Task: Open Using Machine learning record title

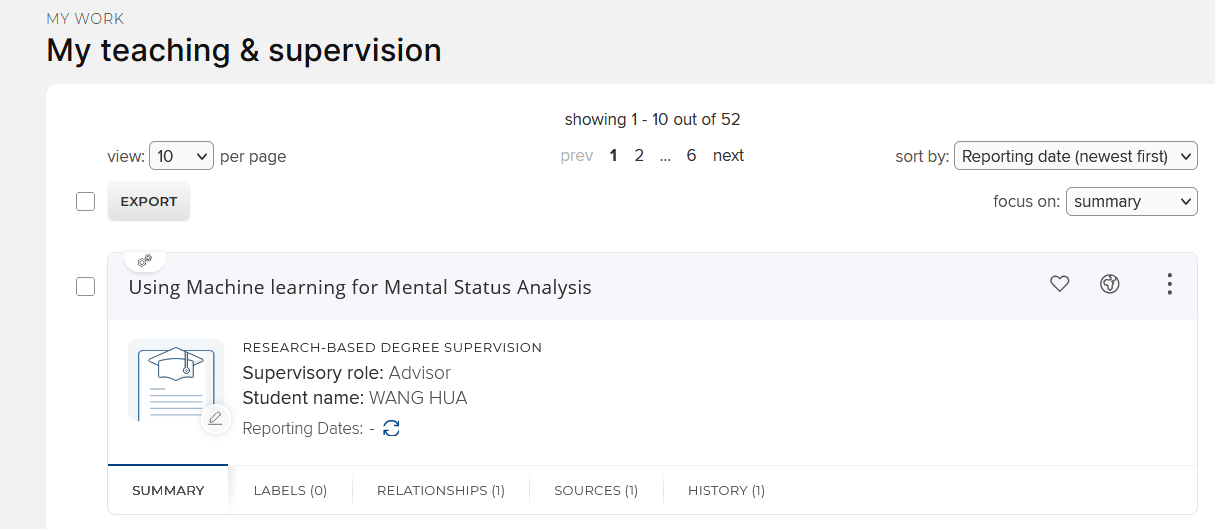Action: 360,287
